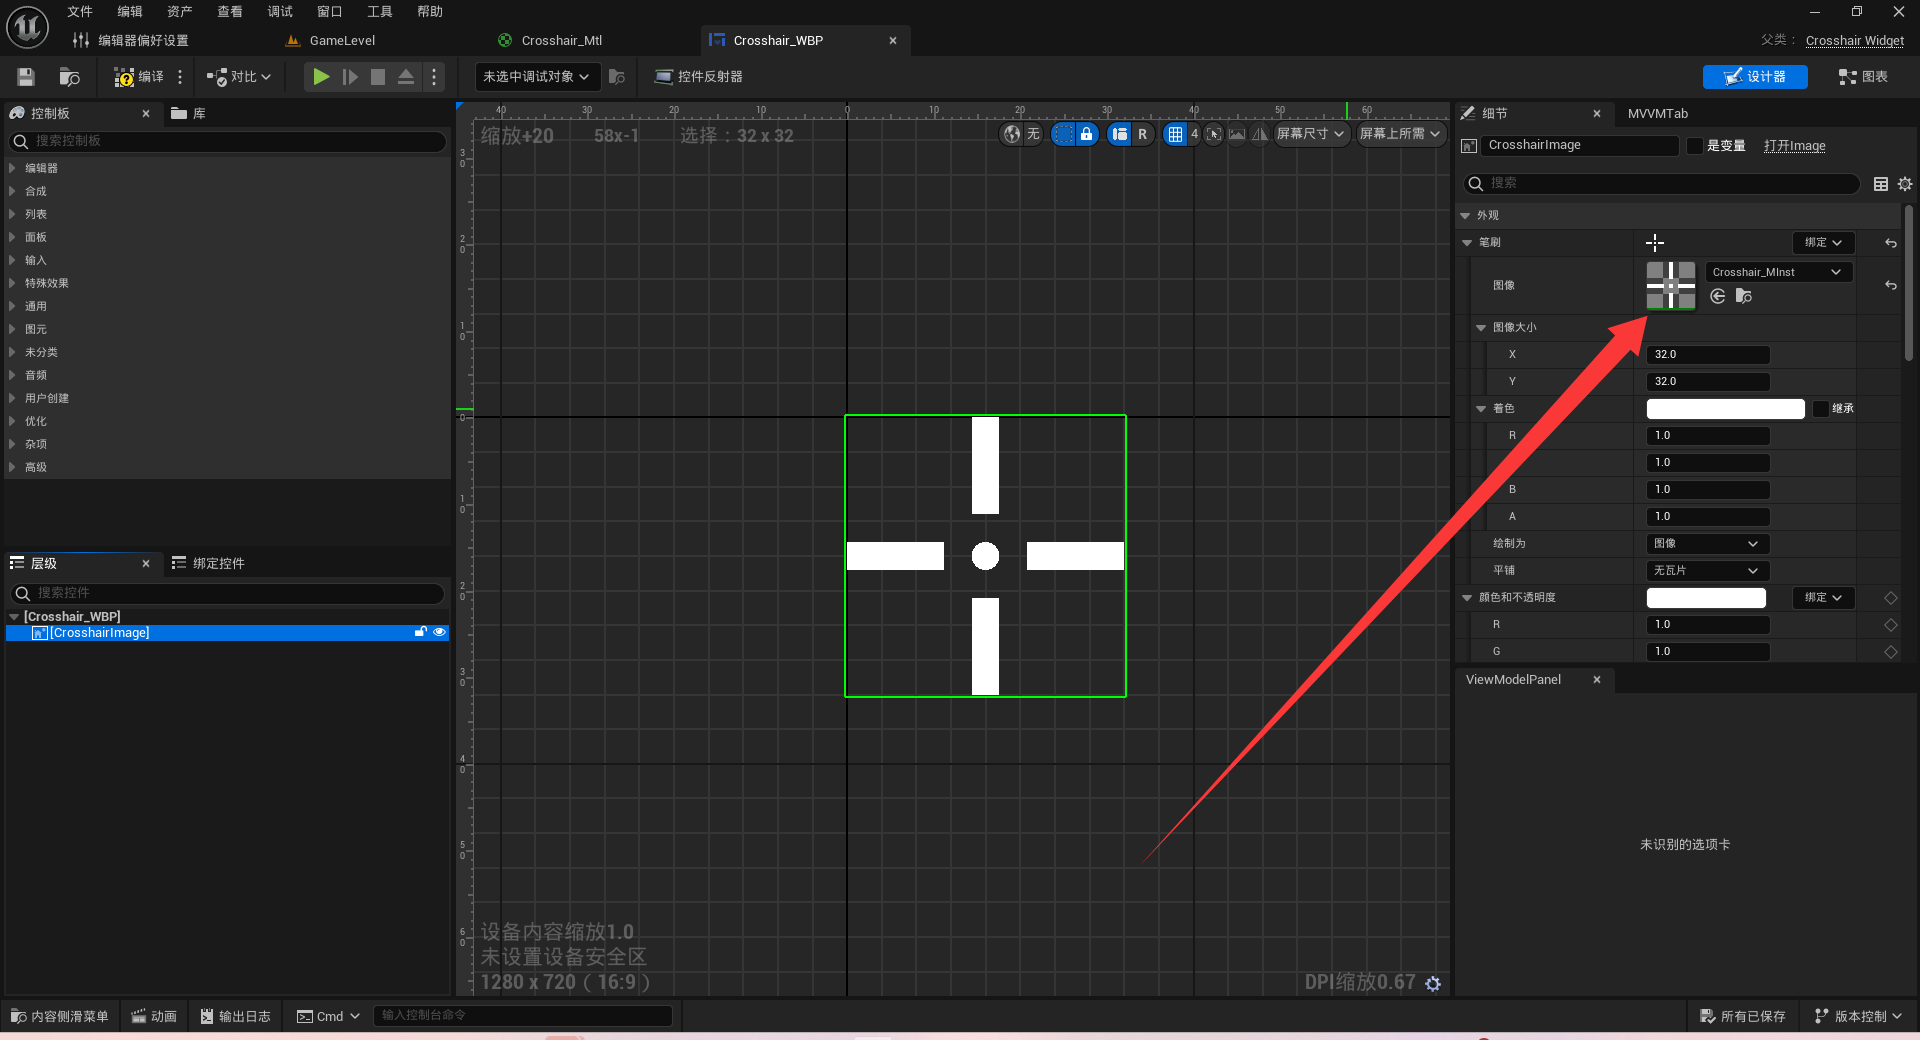Viewport: 1920px width, 1040px height.
Task: Toggle grid snapping icon in viewport
Action: pyautogui.click(x=1176, y=134)
